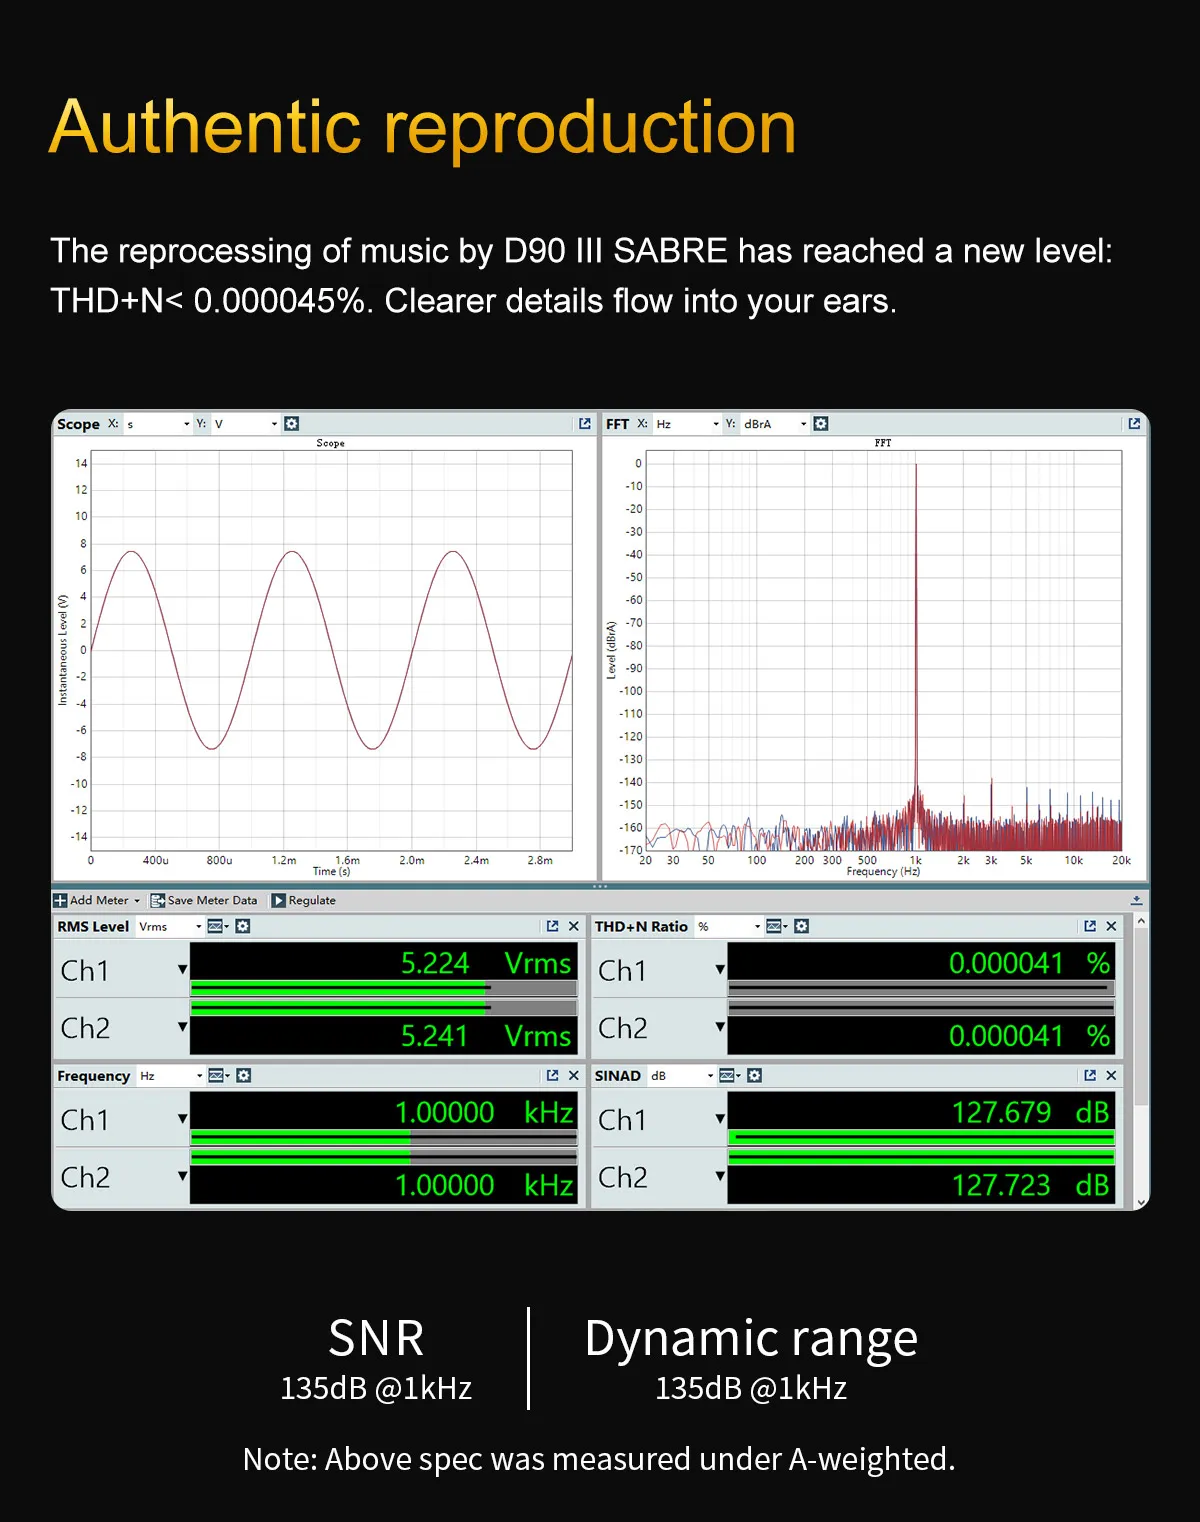The width and height of the screenshot is (1200, 1522).
Task: Open the Scope X-axis units dropdown
Action: pyautogui.click(x=186, y=423)
